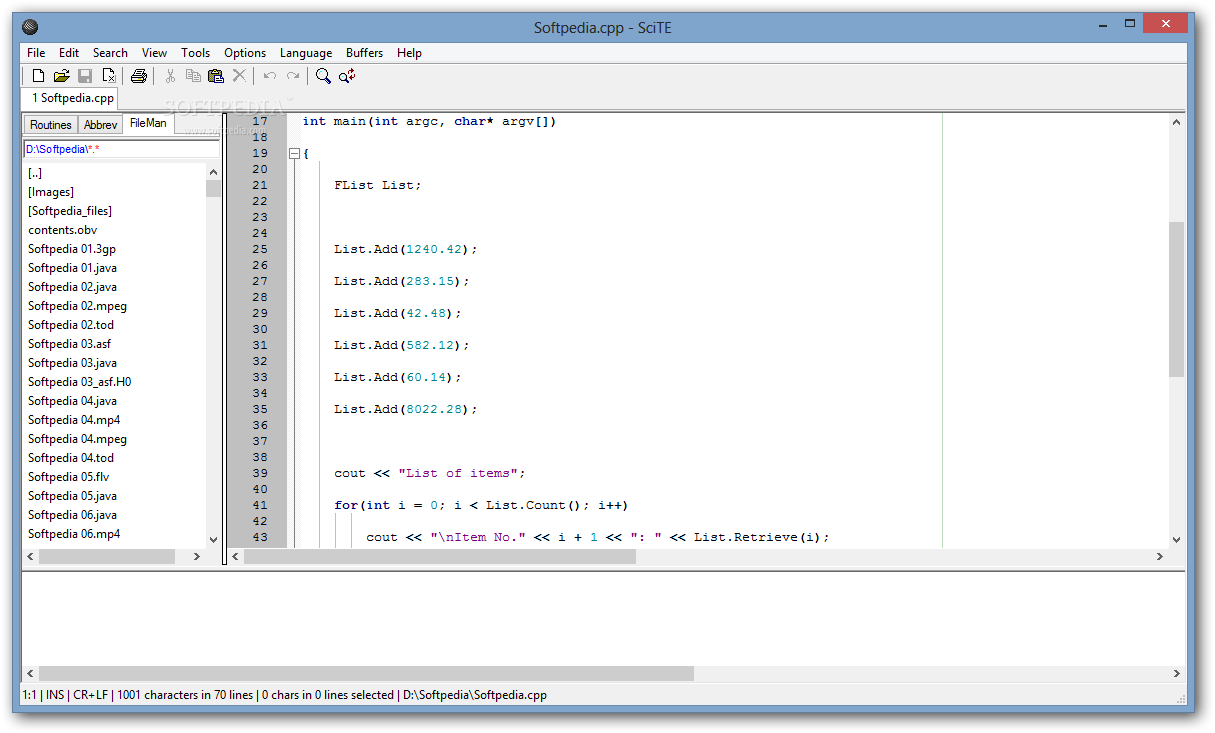This screenshot has height=733, width=1215.
Task: Click the Print toolbar icon
Action: coord(139,76)
